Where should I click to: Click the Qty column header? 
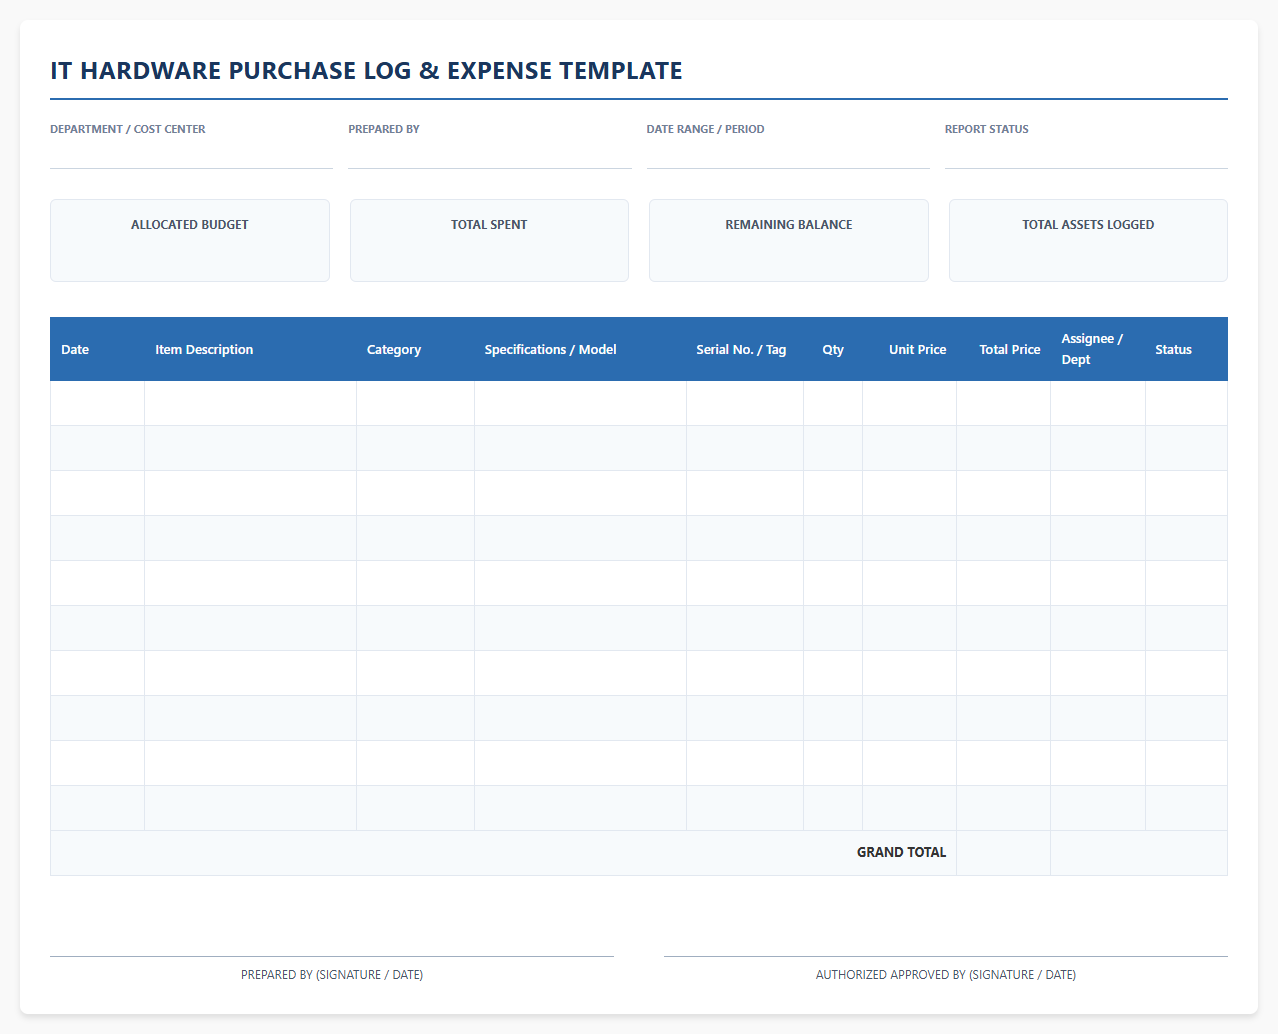pos(833,349)
